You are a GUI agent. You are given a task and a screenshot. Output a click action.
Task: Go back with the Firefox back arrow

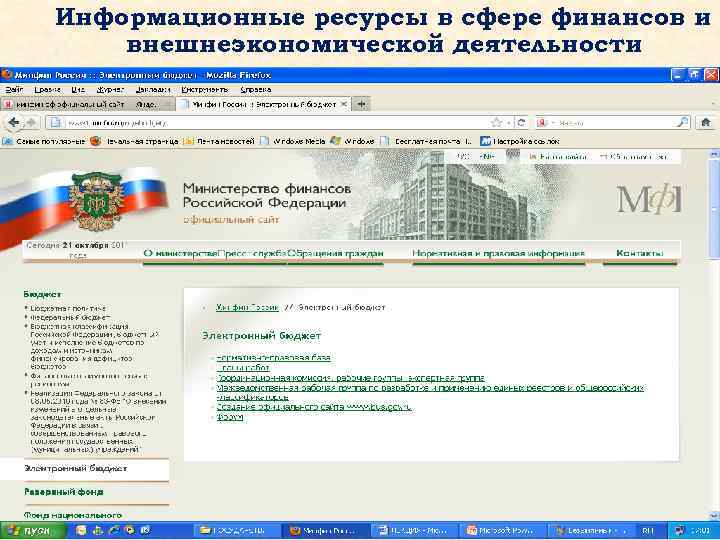[x=14, y=123]
